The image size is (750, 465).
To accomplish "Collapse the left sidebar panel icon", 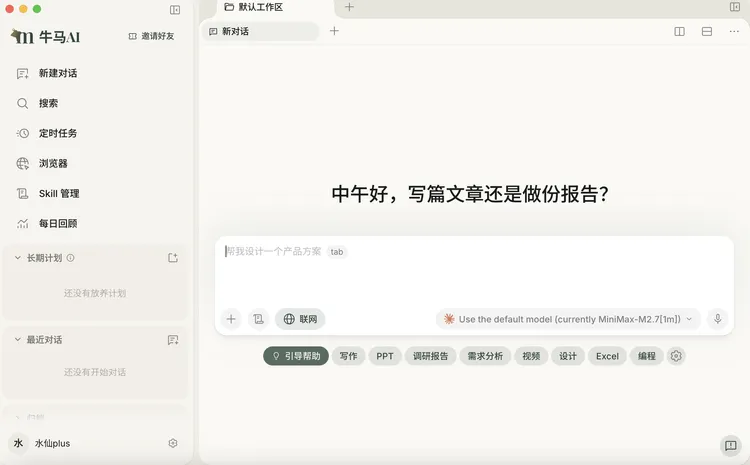I will pos(175,10).
